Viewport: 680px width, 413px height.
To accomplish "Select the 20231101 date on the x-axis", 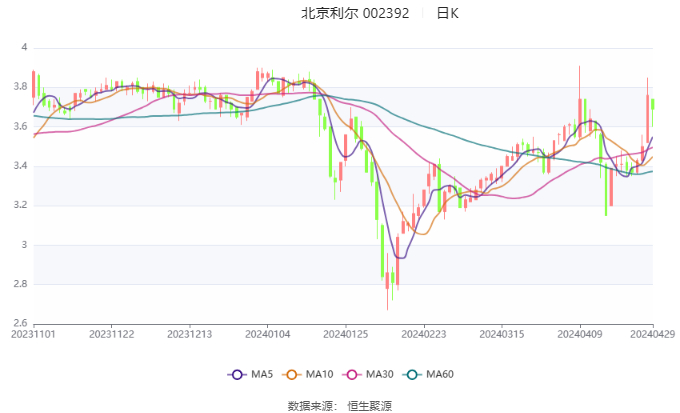I will pyautogui.click(x=34, y=334).
